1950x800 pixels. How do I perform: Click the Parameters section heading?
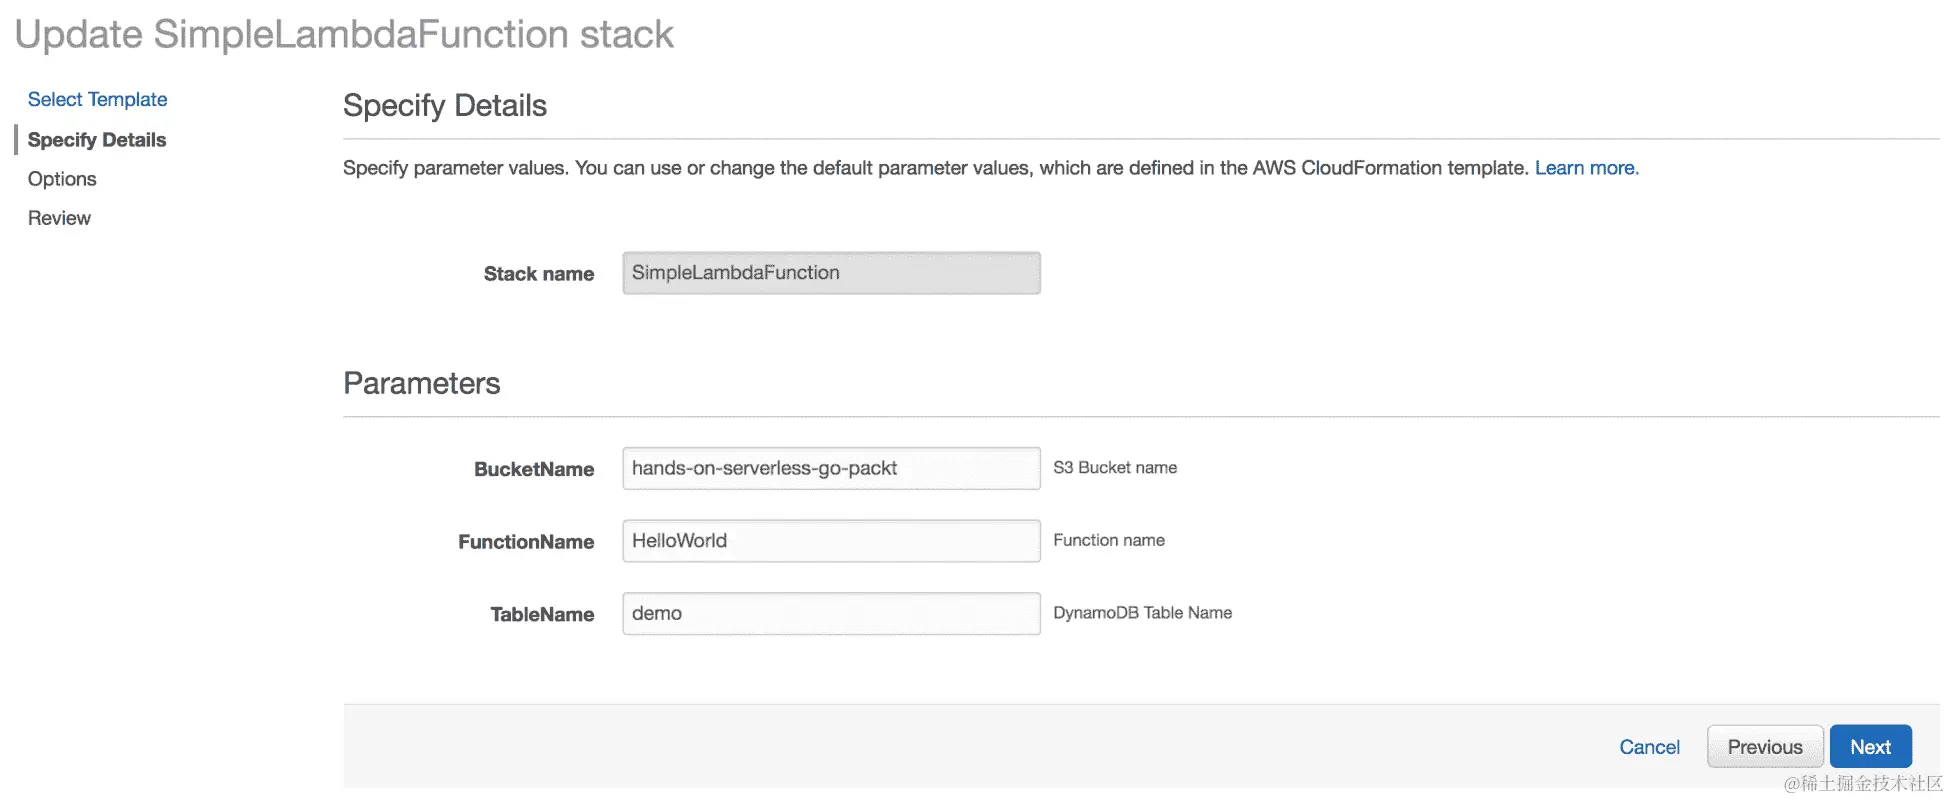click(421, 383)
